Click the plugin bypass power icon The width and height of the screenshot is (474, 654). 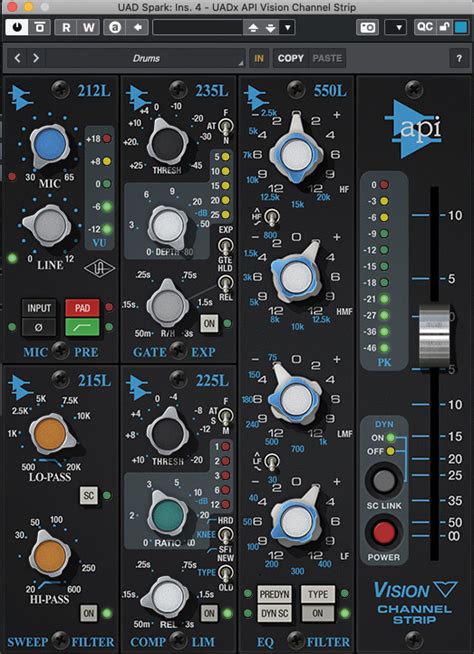point(17,28)
